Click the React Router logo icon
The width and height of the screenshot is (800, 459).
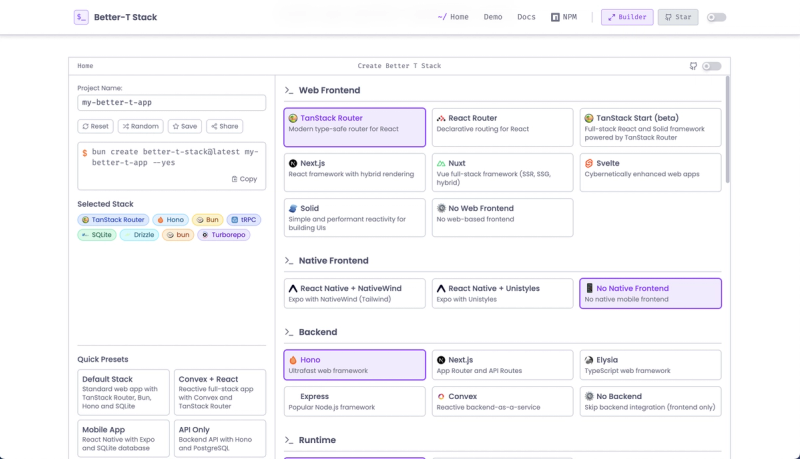pyautogui.click(x=441, y=118)
